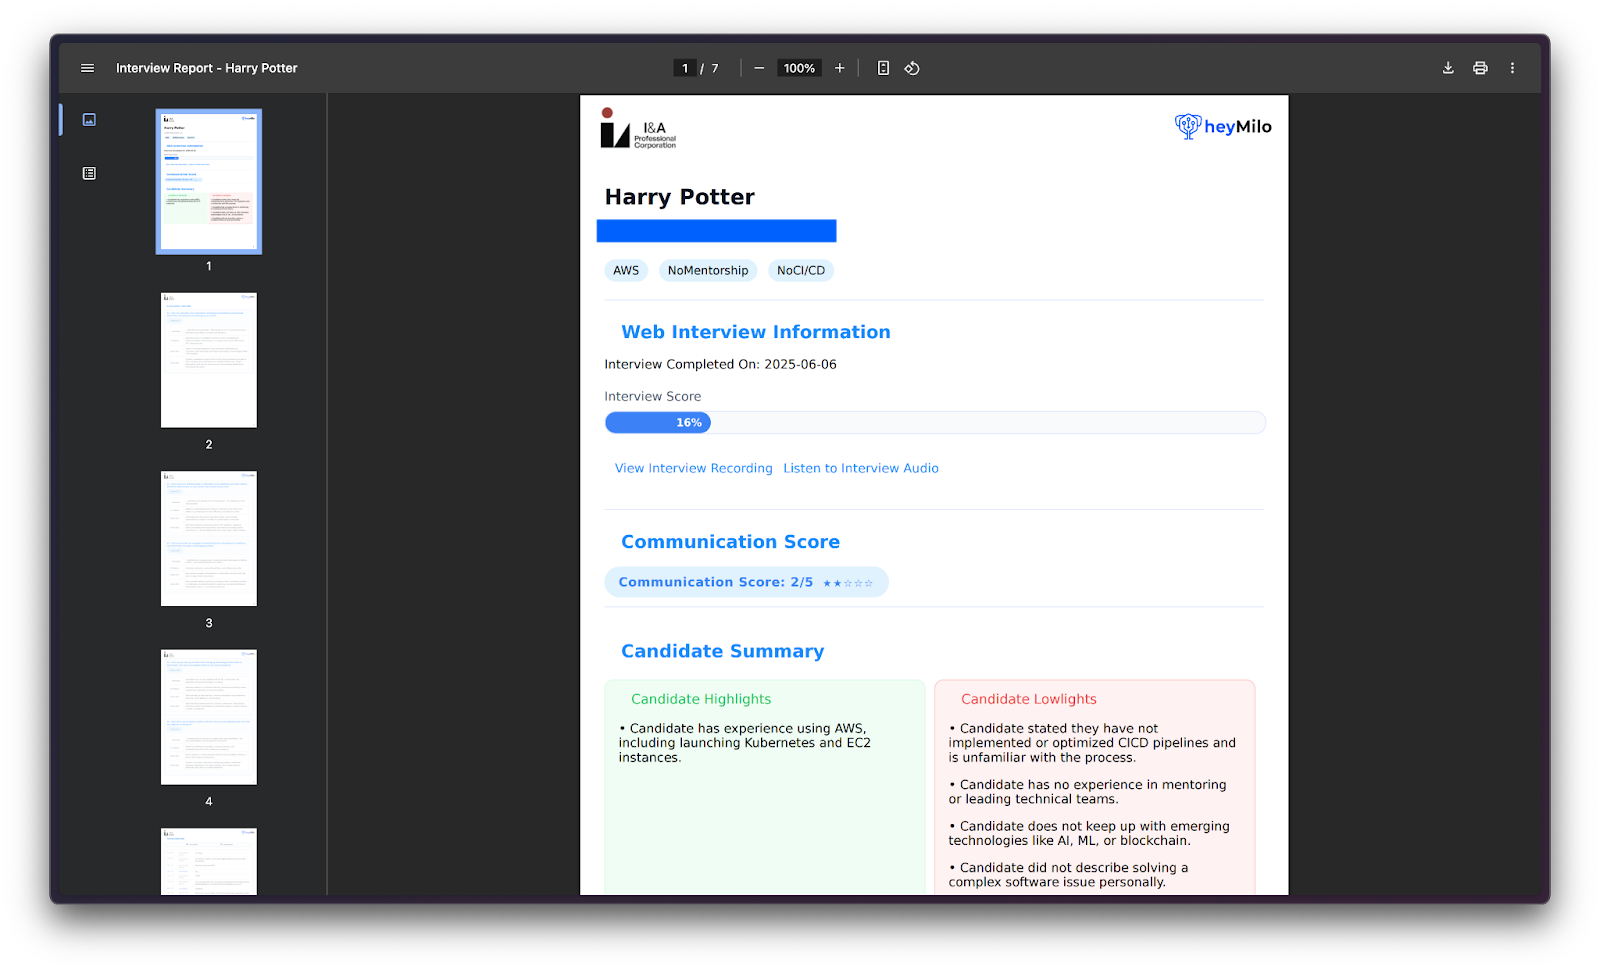Download the Interview Report PDF

coord(1448,68)
